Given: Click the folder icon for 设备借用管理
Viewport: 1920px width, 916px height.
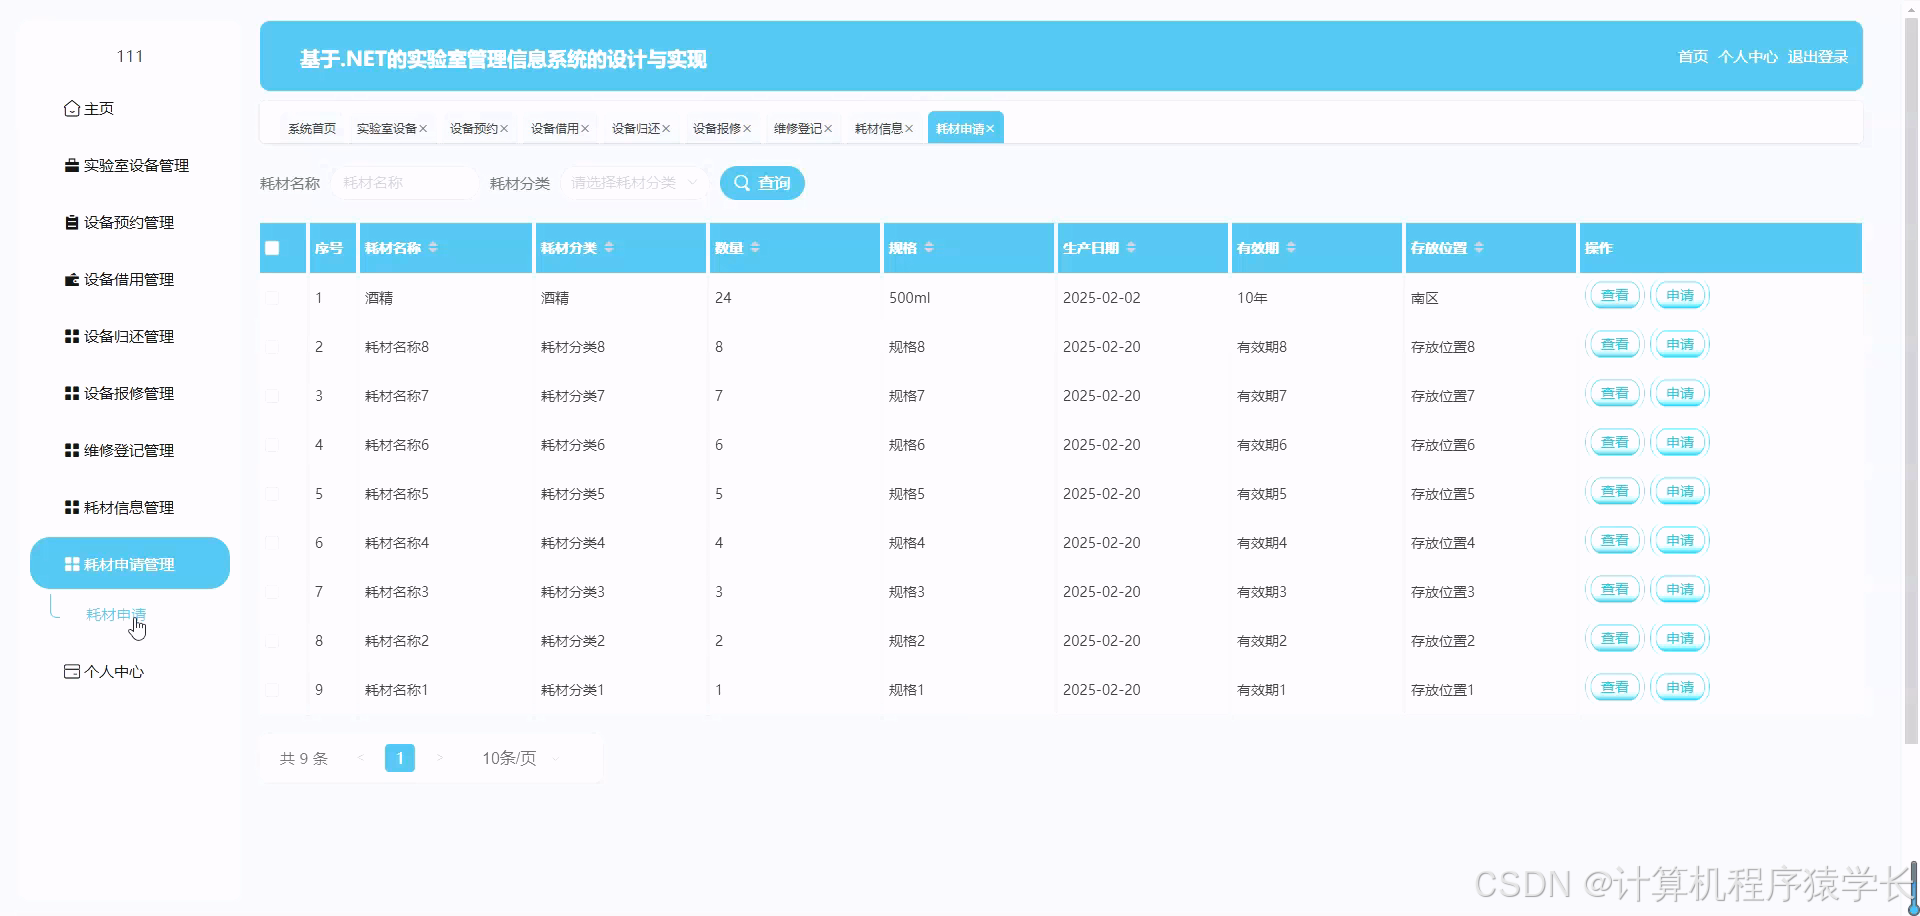Looking at the screenshot, I should pos(71,279).
